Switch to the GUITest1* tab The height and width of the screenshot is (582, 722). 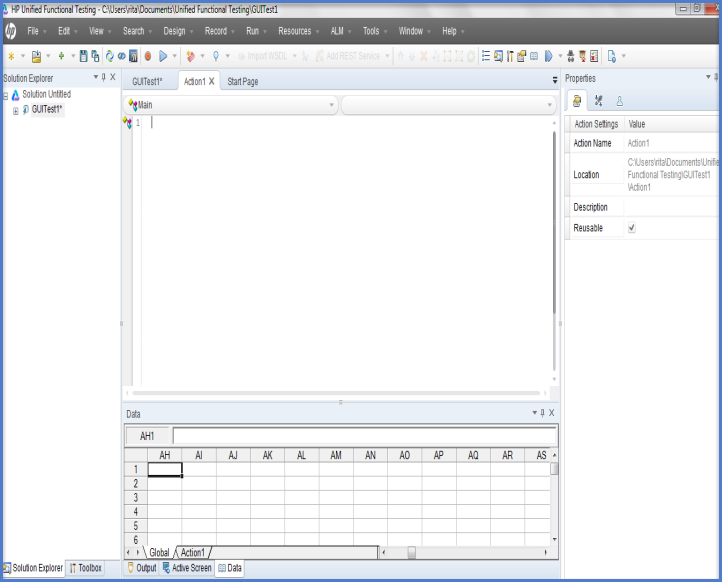[x=147, y=81]
